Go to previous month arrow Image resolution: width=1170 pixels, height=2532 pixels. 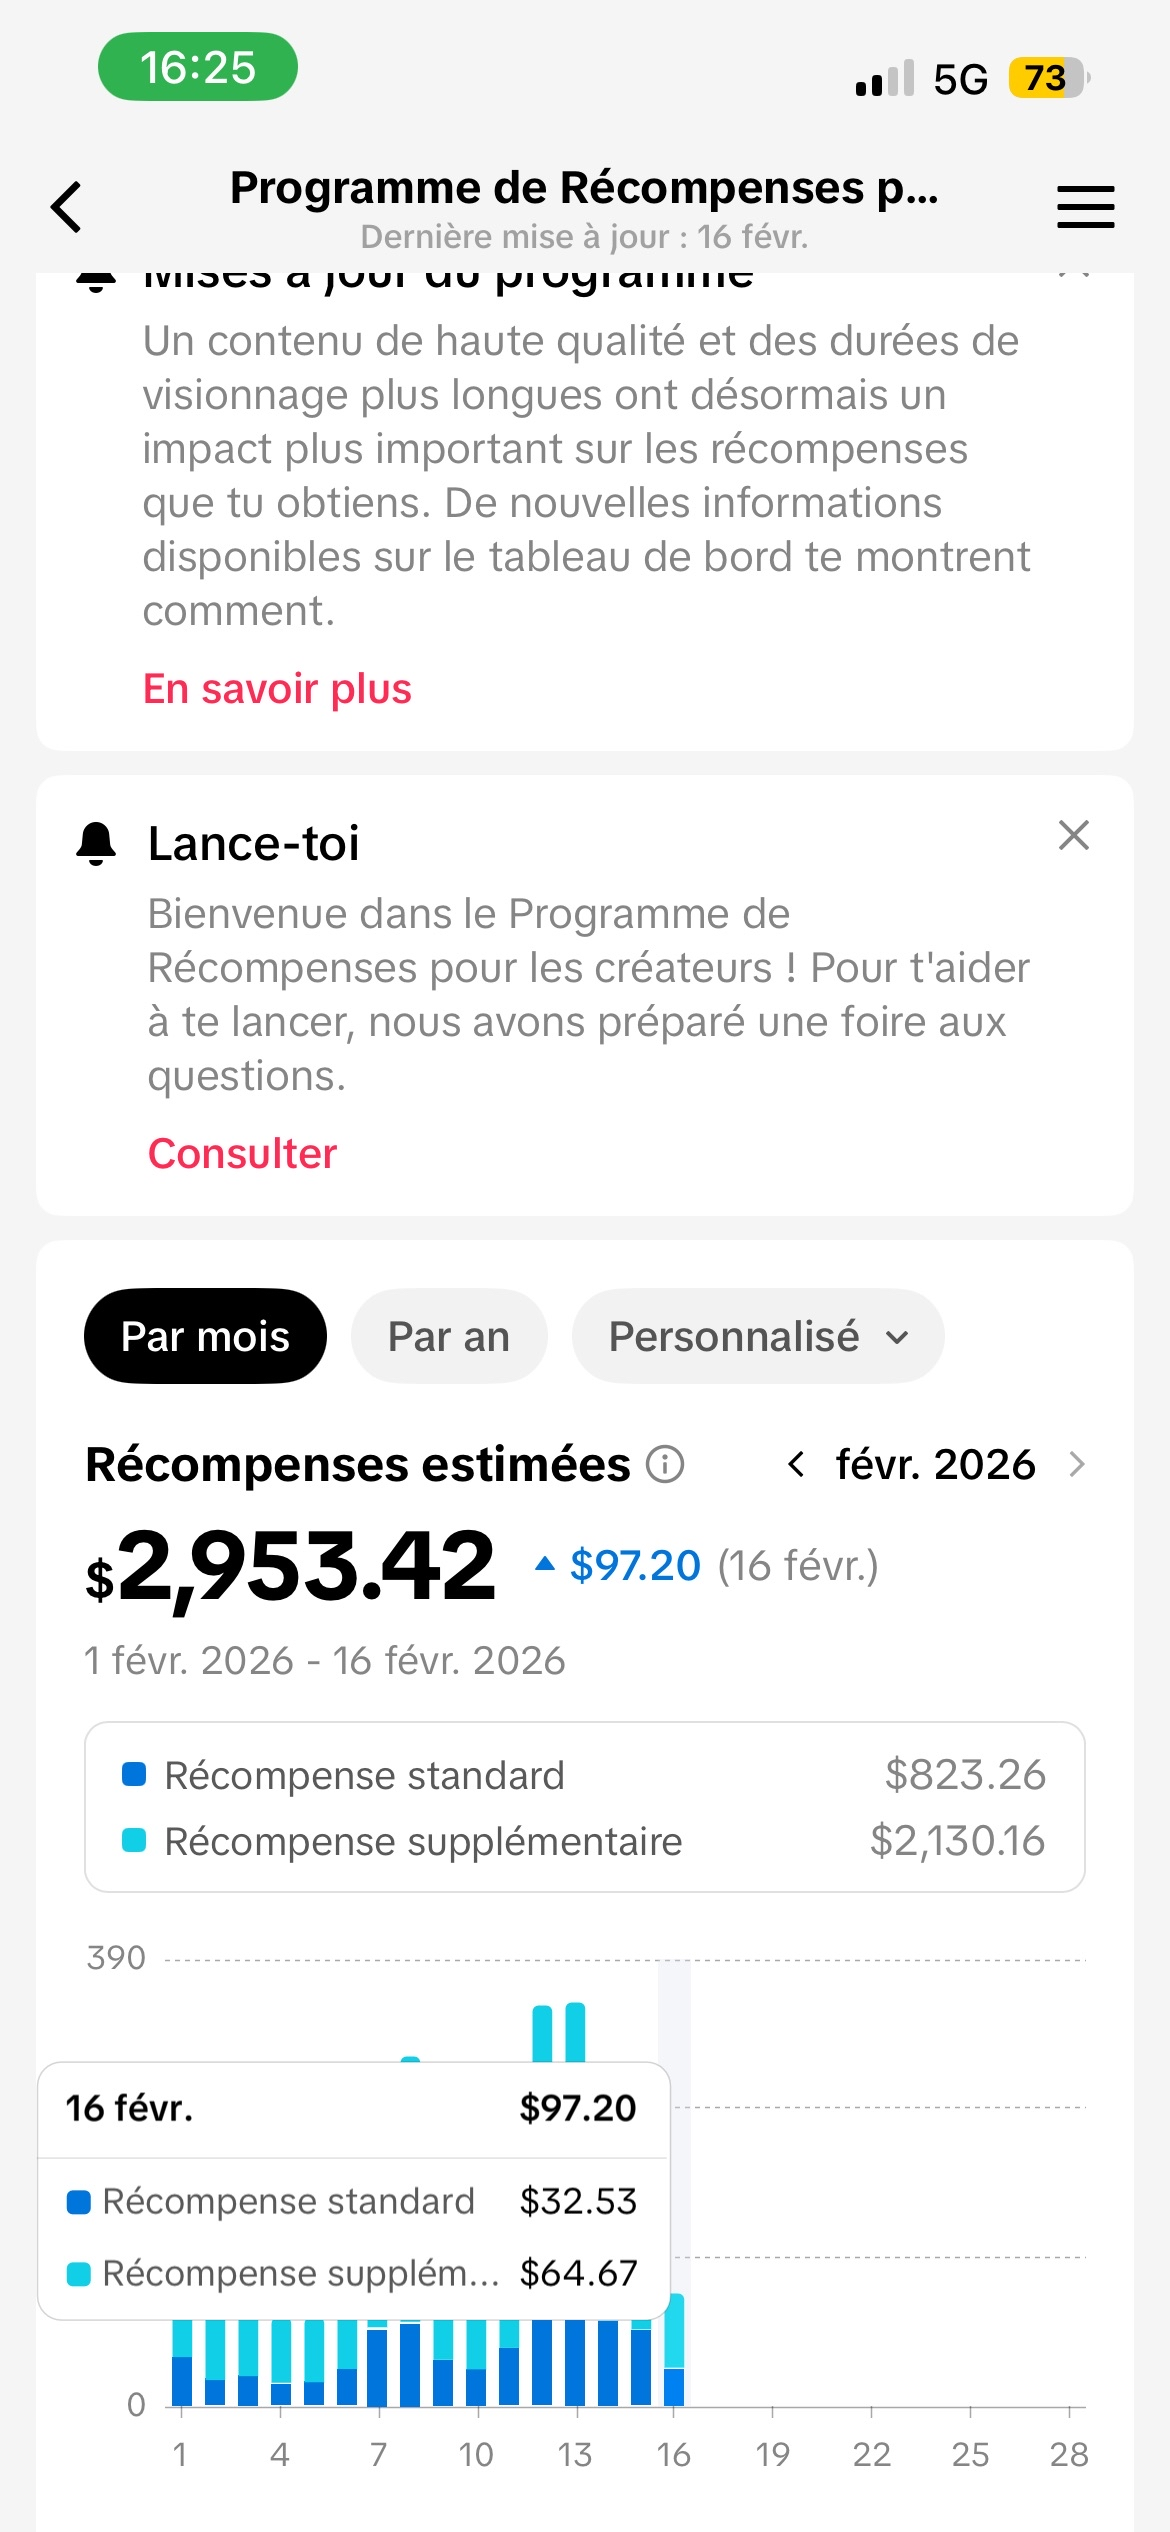(x=796, y=1464)
